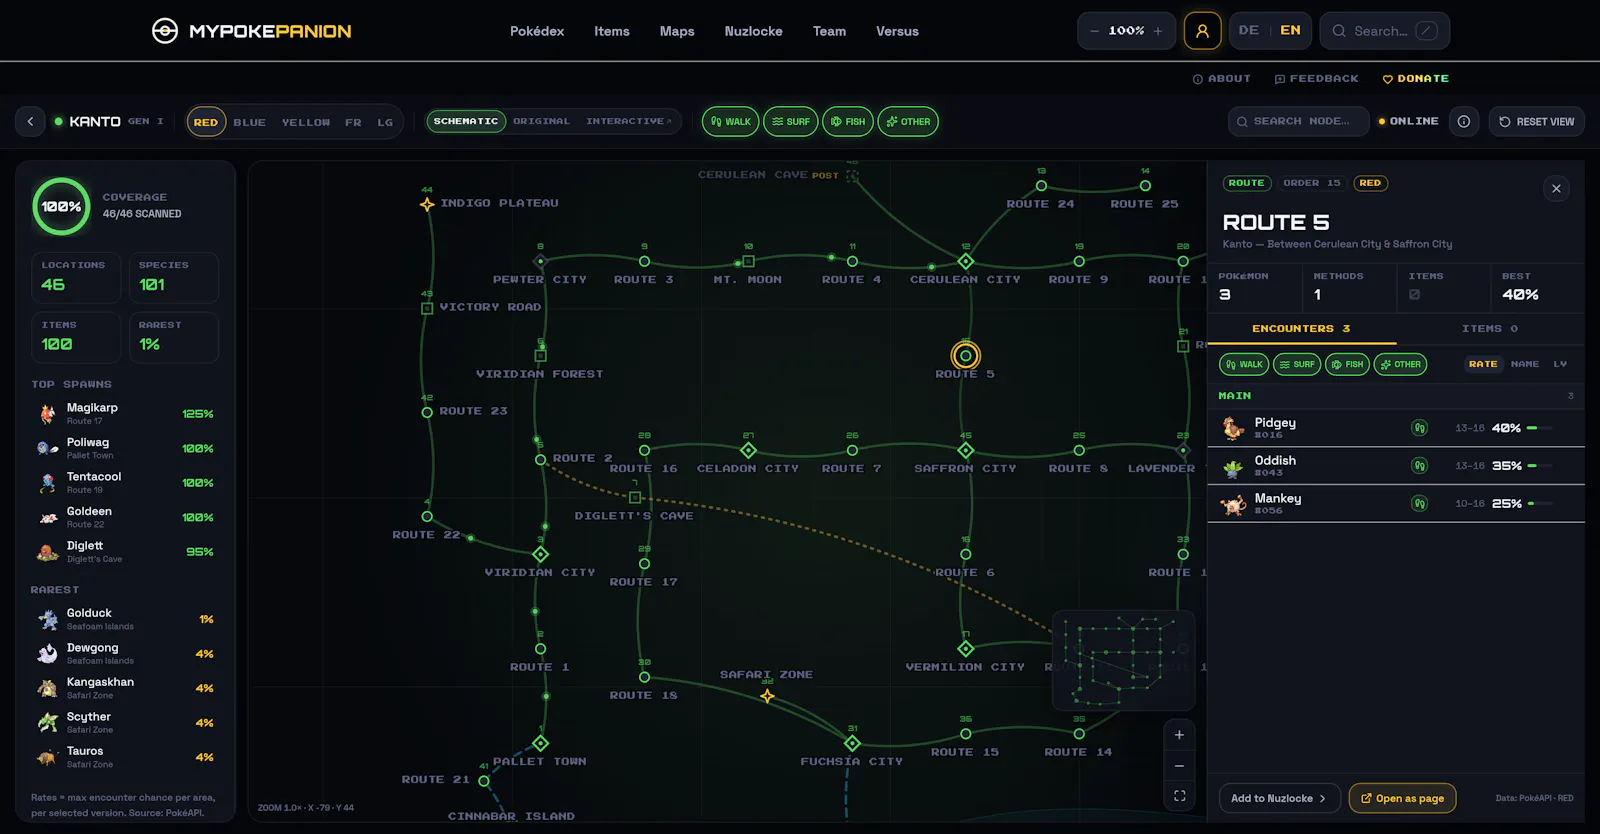
Task: Open the Pokédex menu
Action: pyautogui.click(x=537, y=31)
